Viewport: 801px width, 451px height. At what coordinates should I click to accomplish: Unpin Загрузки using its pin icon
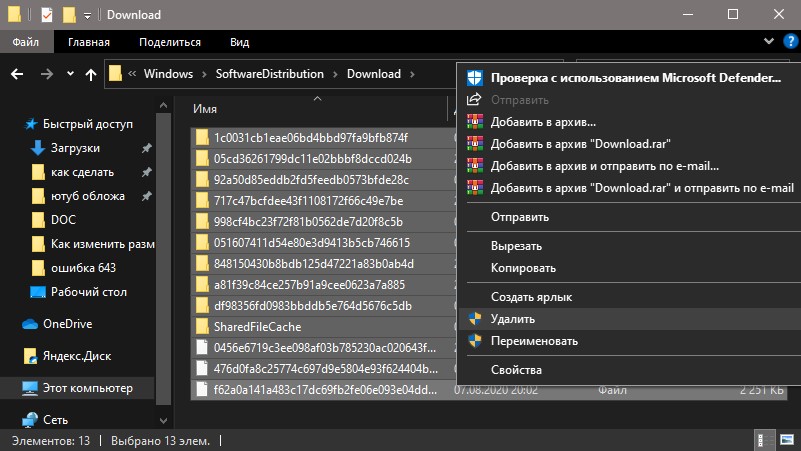pyautogui.click(x=146, y=148)
